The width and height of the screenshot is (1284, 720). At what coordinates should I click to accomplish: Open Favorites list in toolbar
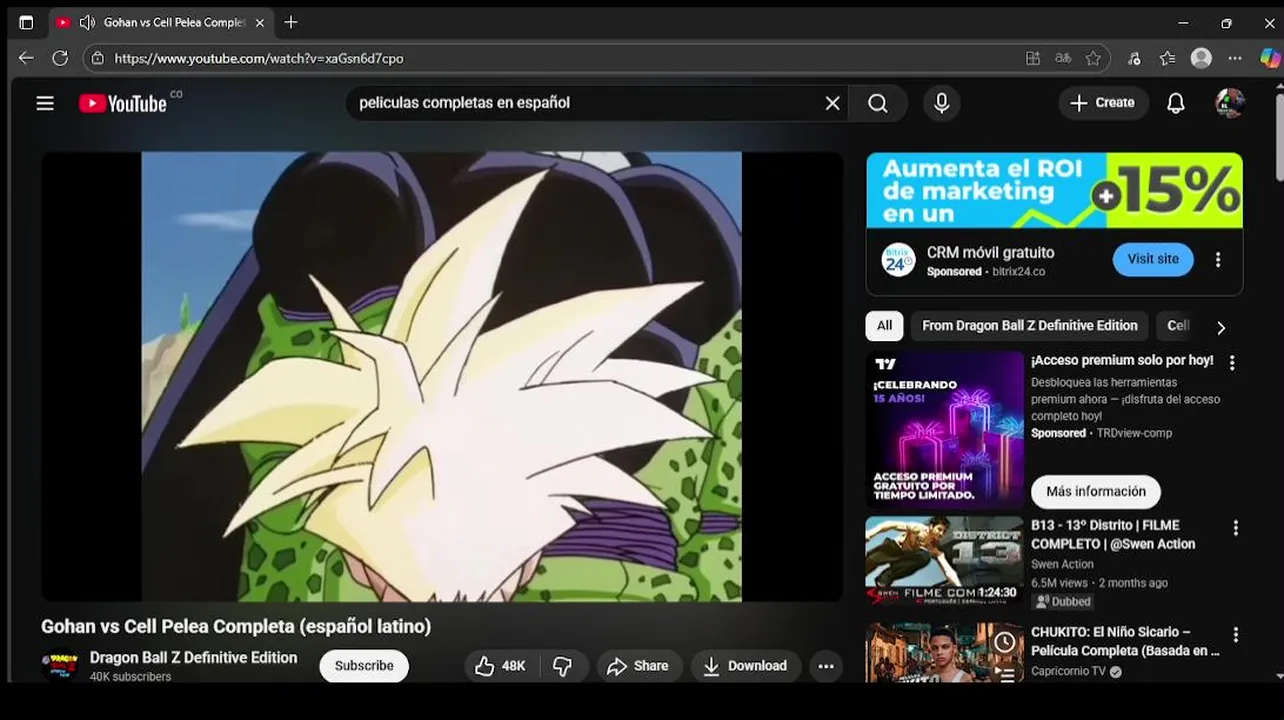tap(1167, 58)
